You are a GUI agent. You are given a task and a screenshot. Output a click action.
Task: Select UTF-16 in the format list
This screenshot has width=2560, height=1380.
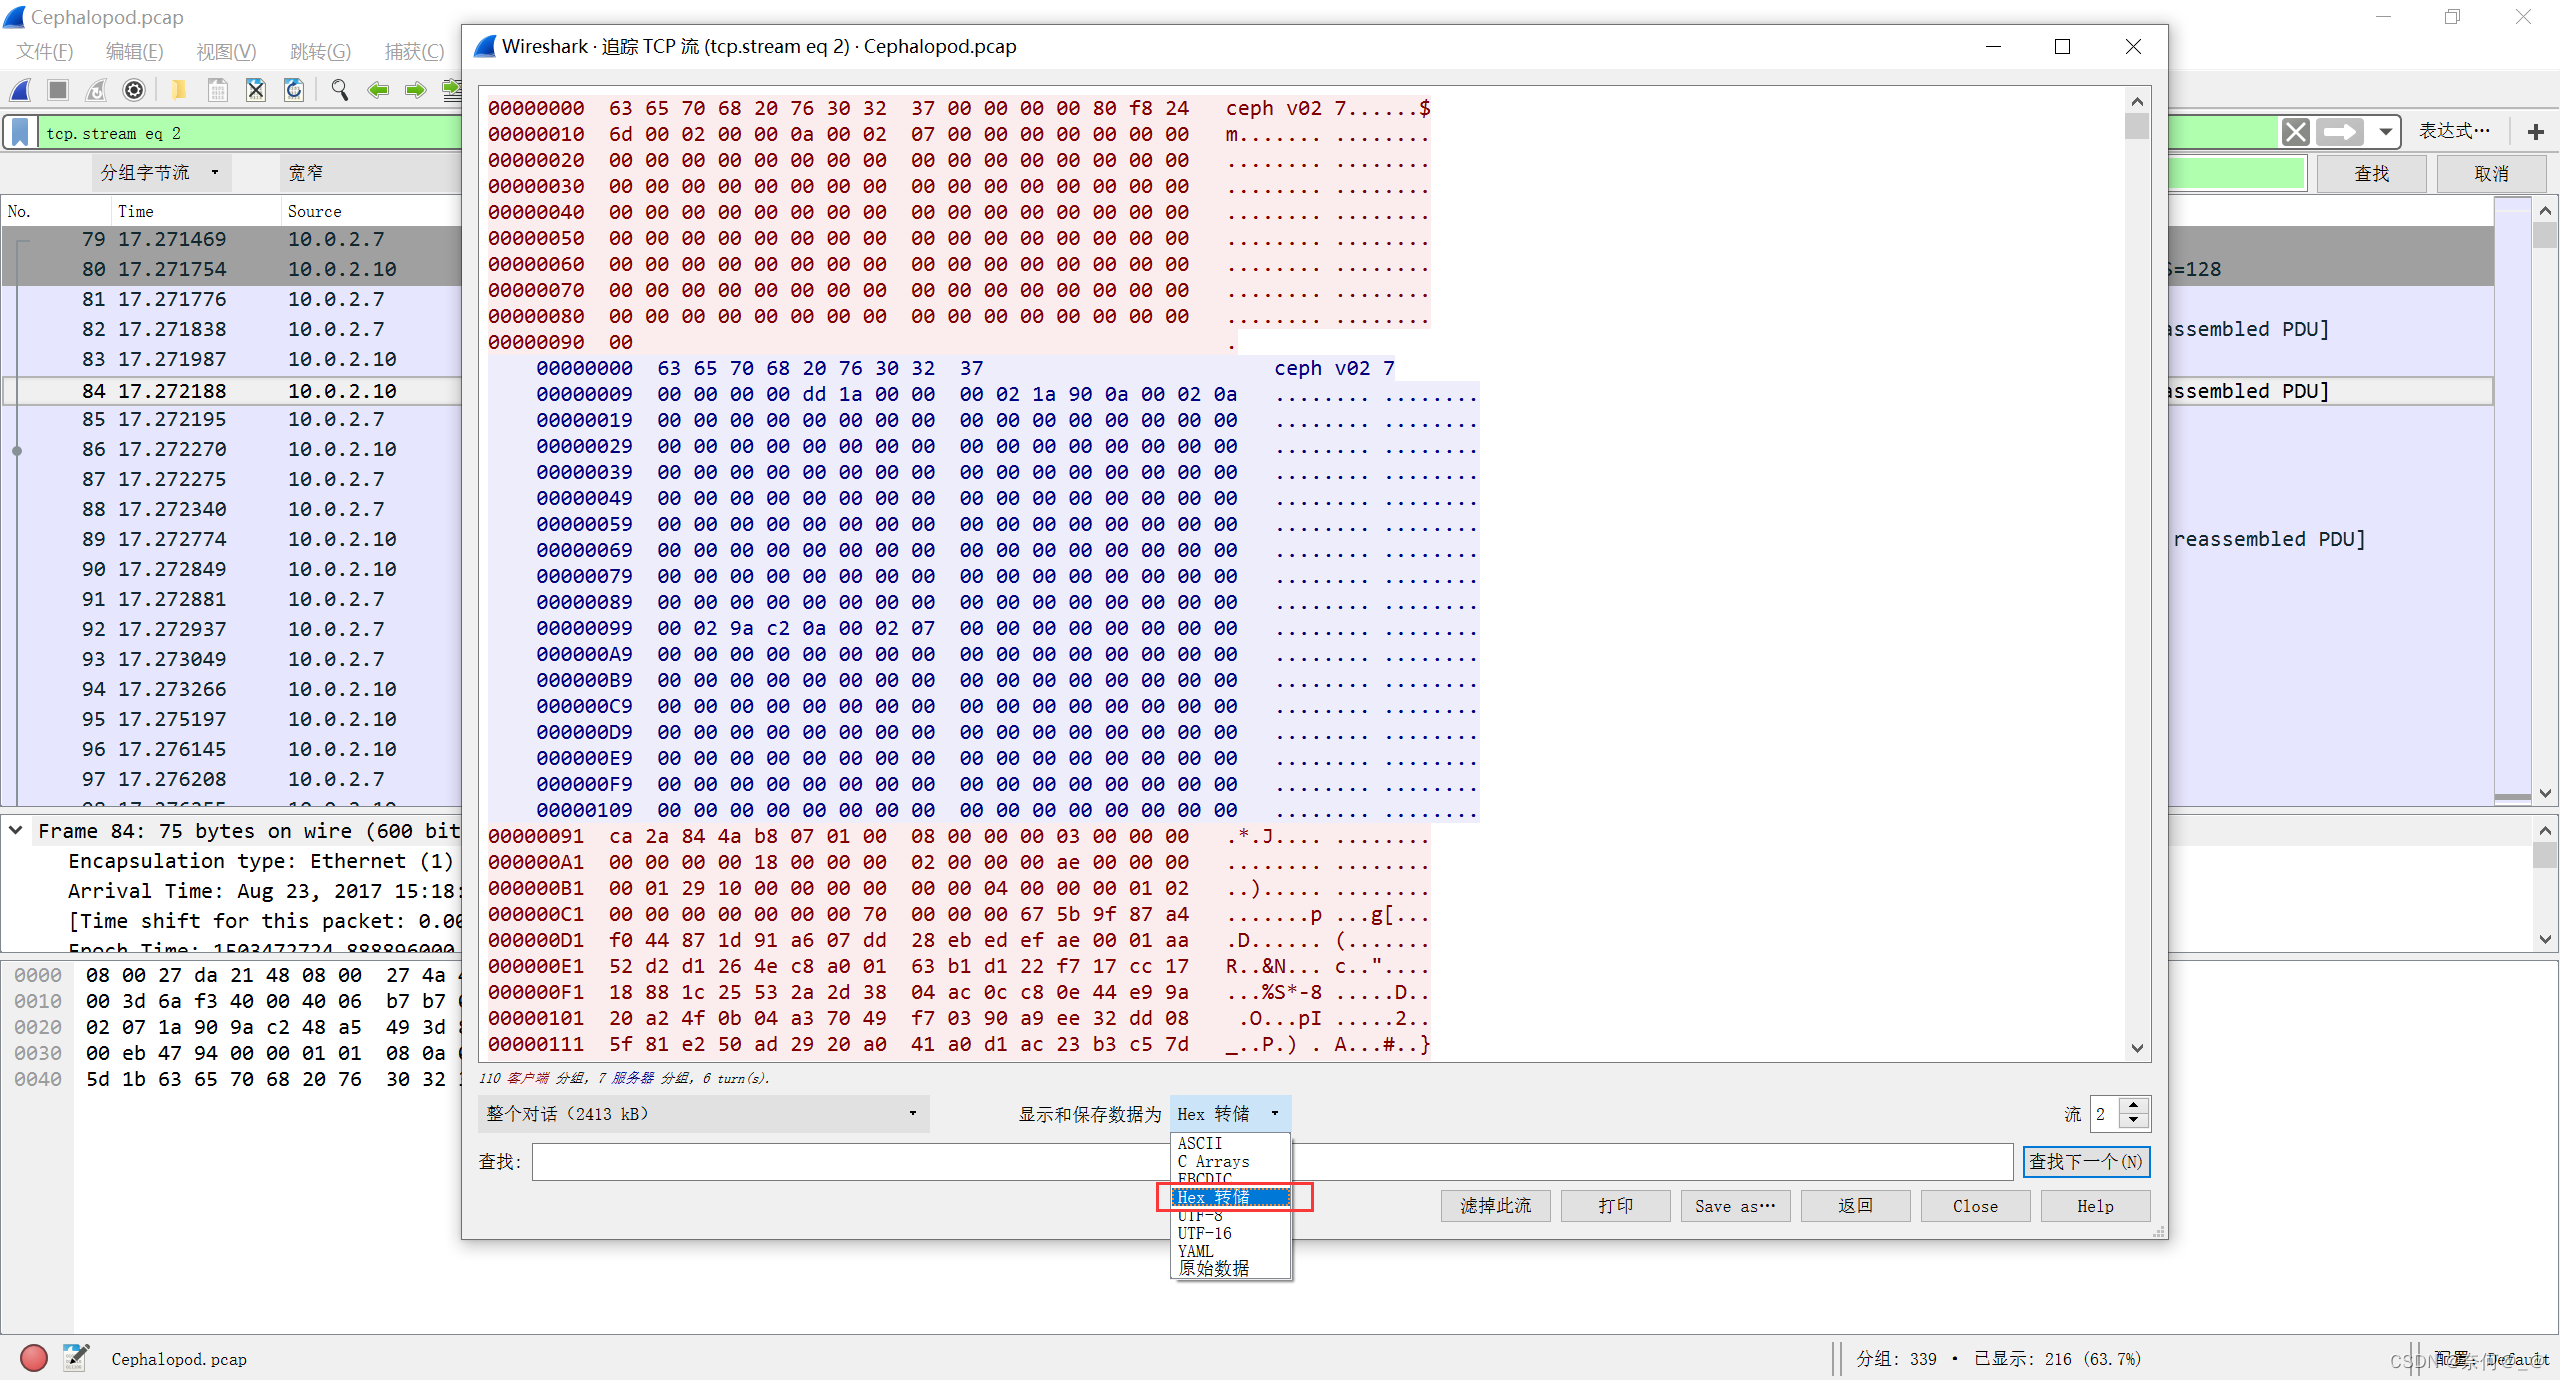(x=1230, y=1233)
